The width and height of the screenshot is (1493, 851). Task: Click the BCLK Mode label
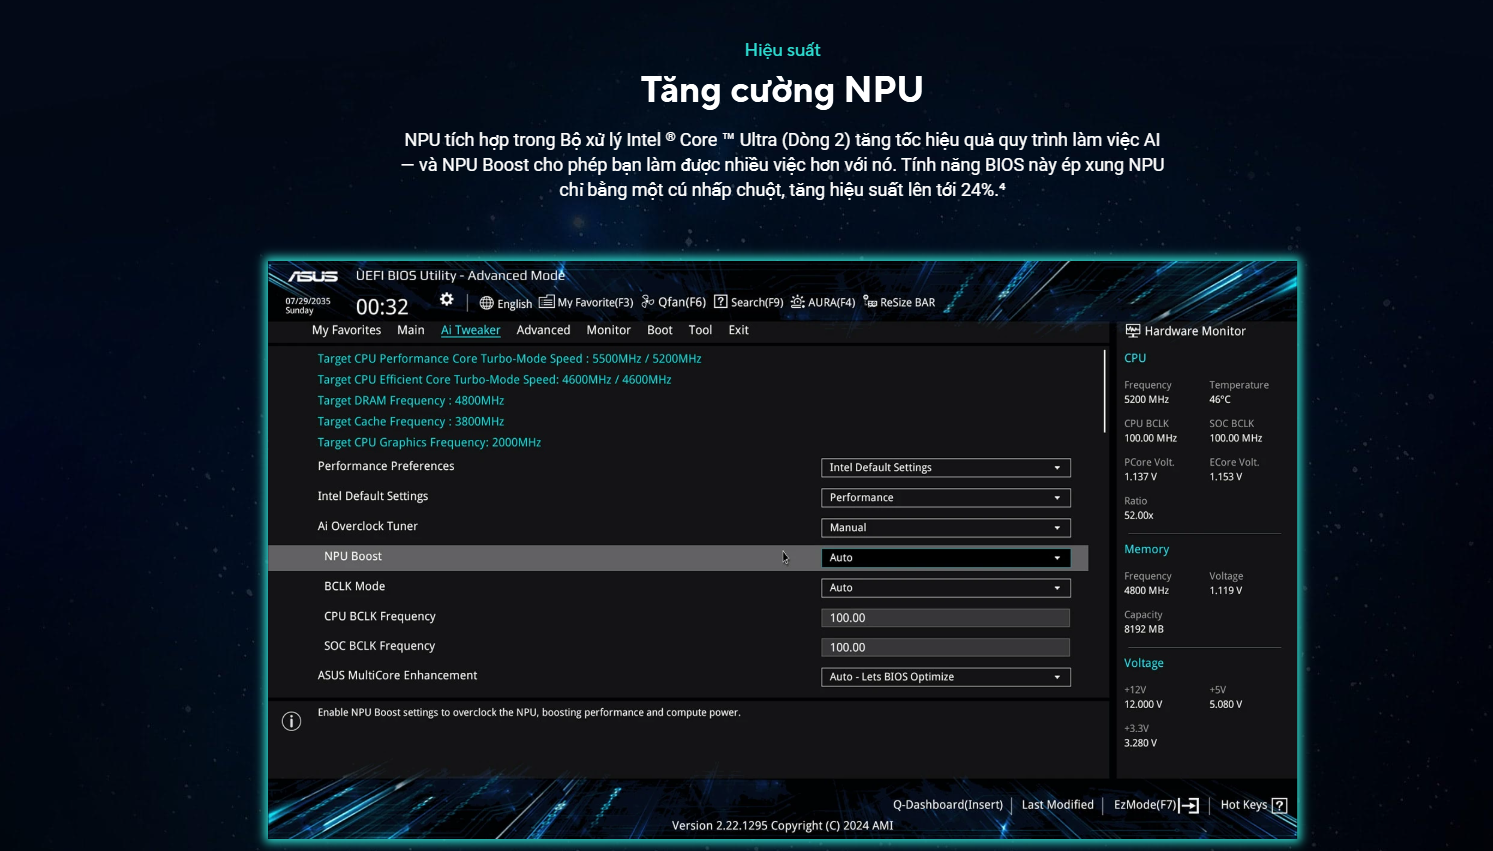(x=354, y=586)
